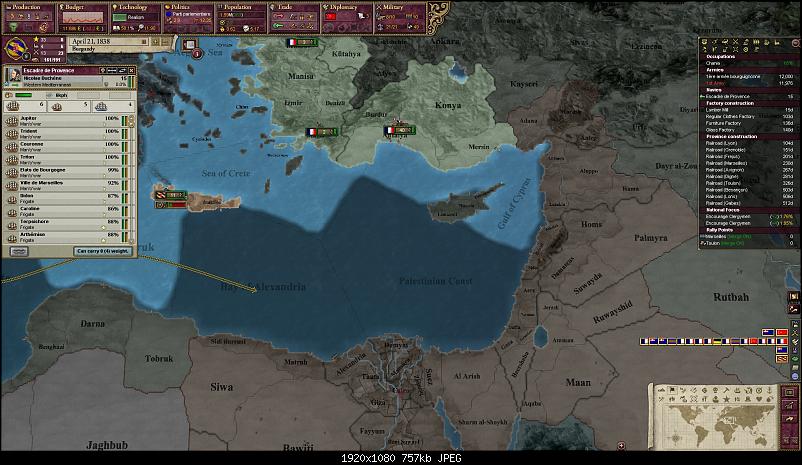This screenshot has width=802, height=465.
Task: Toggle crossed swords message filter icon
Action: [795, 334]
